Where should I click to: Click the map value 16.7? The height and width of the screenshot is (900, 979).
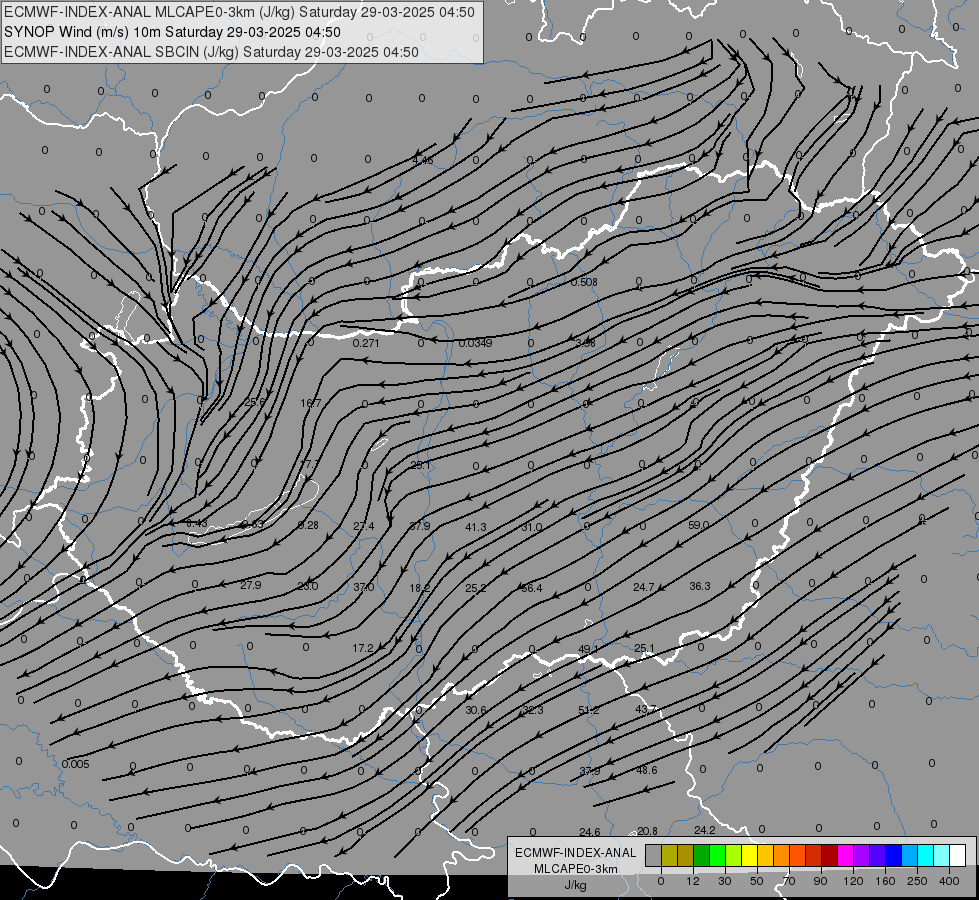click(x=310, y=403)
